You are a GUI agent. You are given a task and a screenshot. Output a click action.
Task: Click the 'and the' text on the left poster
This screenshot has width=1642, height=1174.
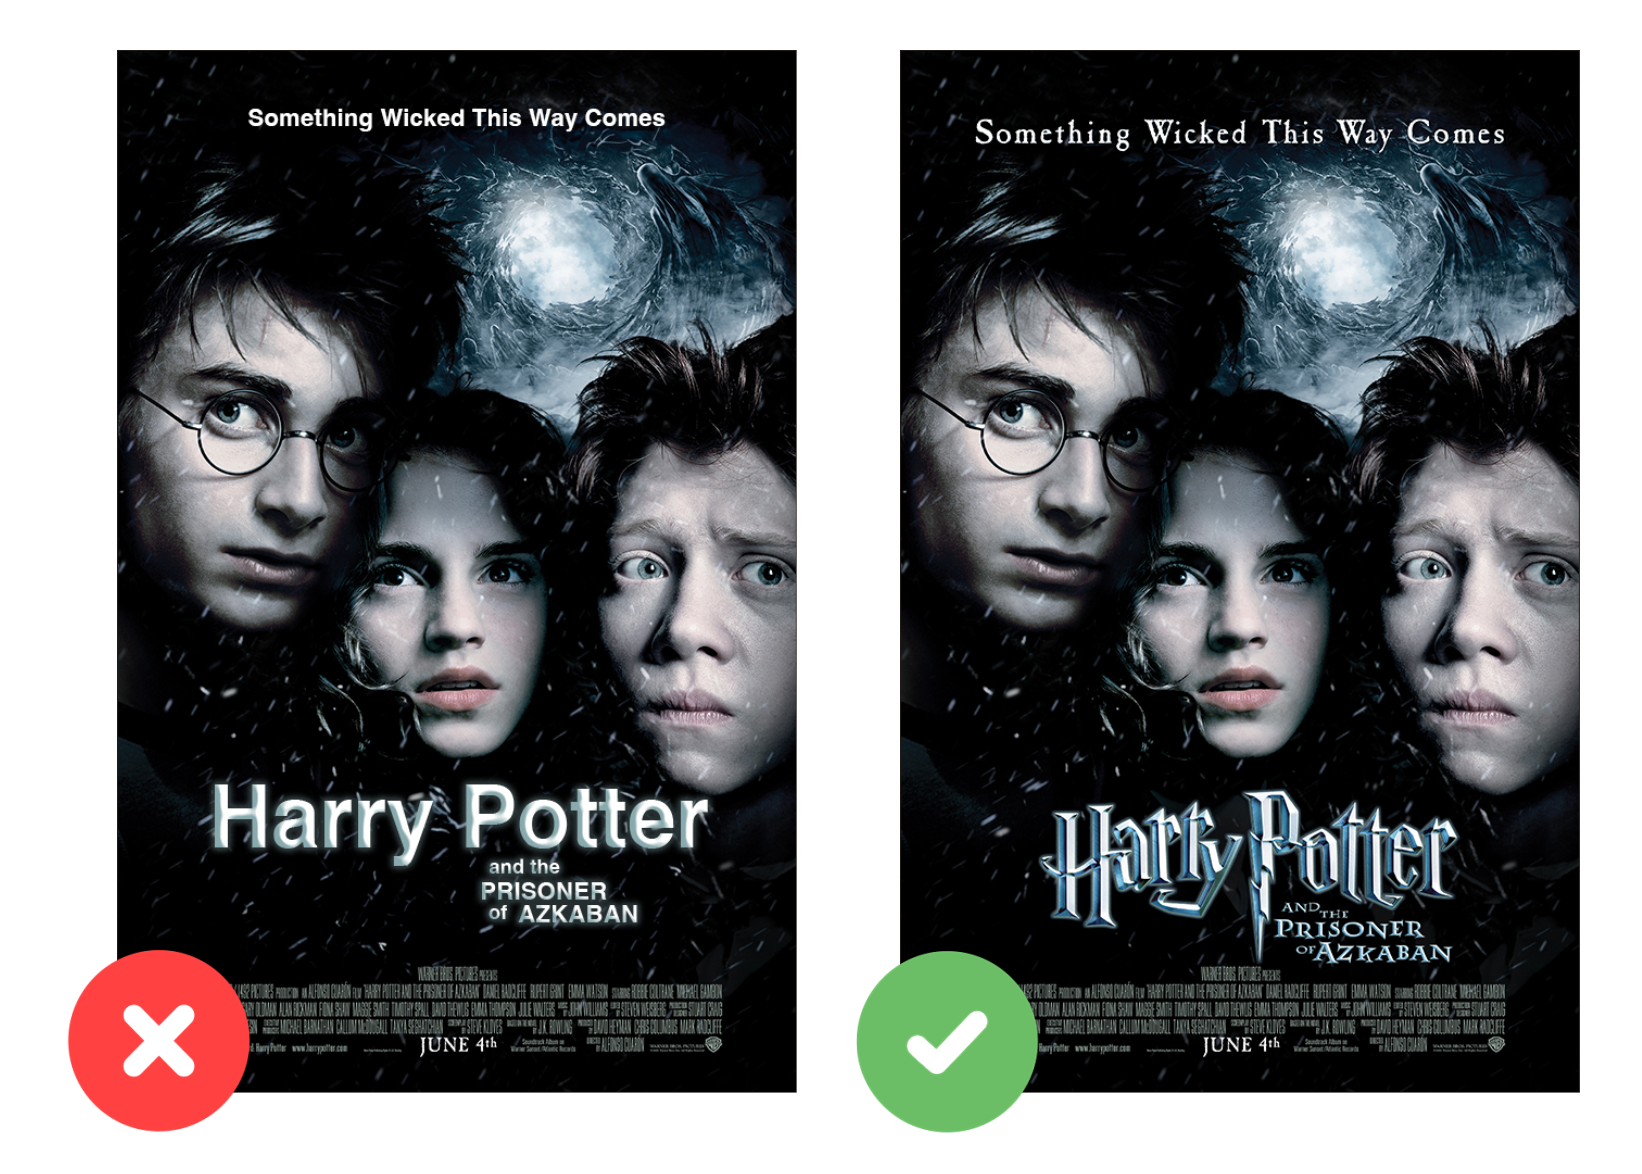[524, 867]
